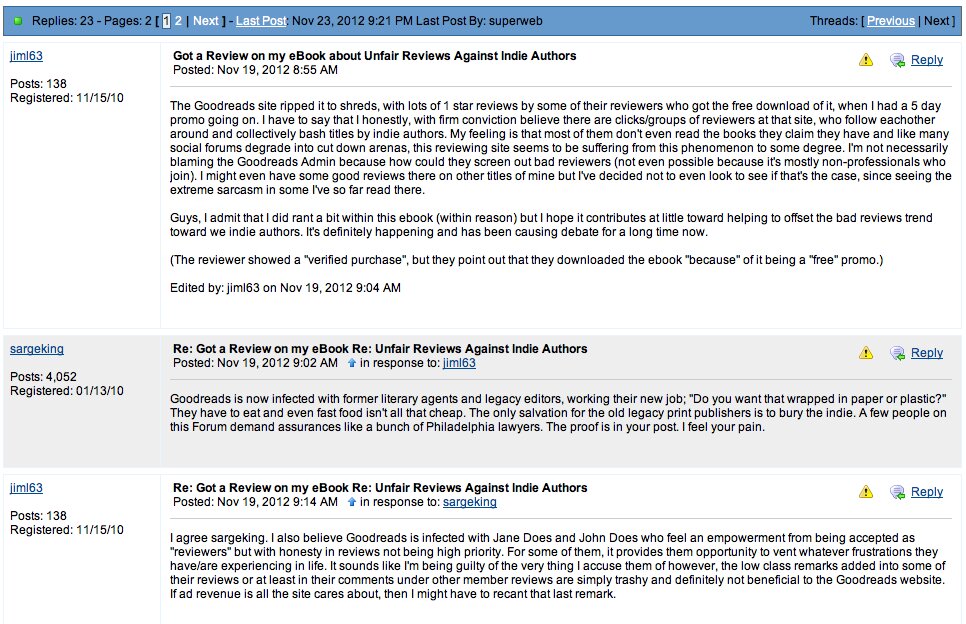Viewport: 966px width, 624px height.
Task: Click Next in the page navigation
Action: tap(206, 21)
